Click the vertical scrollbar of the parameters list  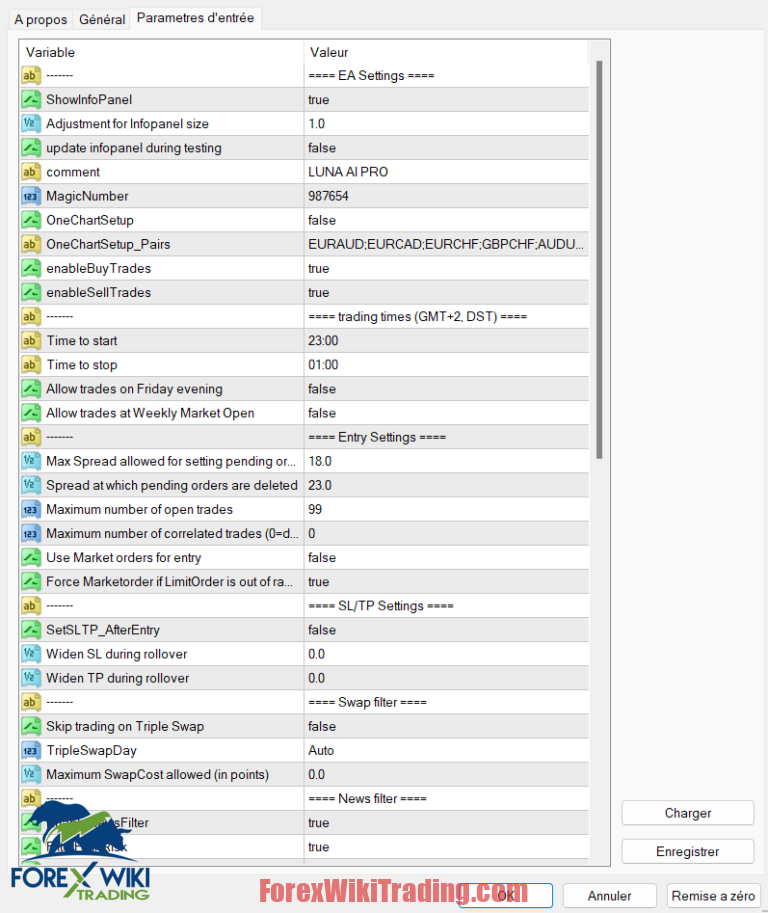pos(599,259)
